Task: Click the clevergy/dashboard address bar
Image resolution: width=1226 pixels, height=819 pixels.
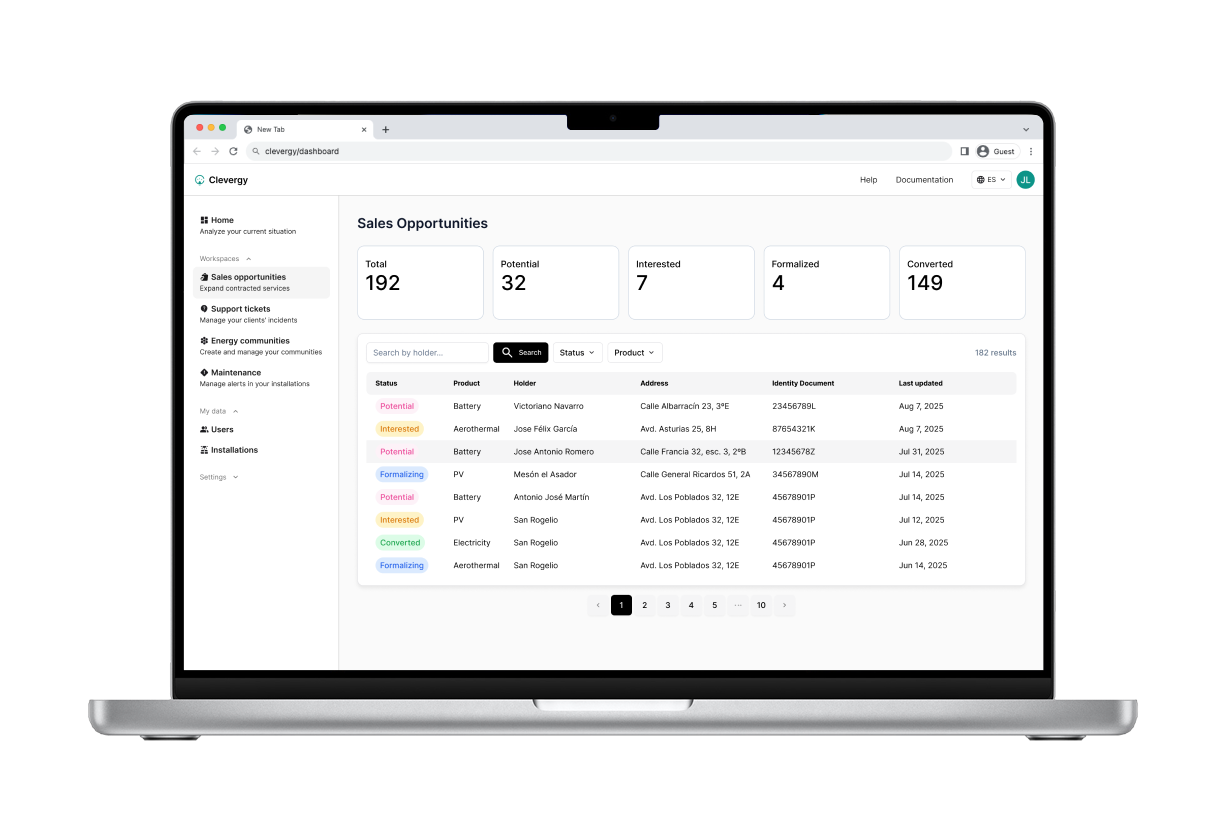Action: click(x=599, y=151)
